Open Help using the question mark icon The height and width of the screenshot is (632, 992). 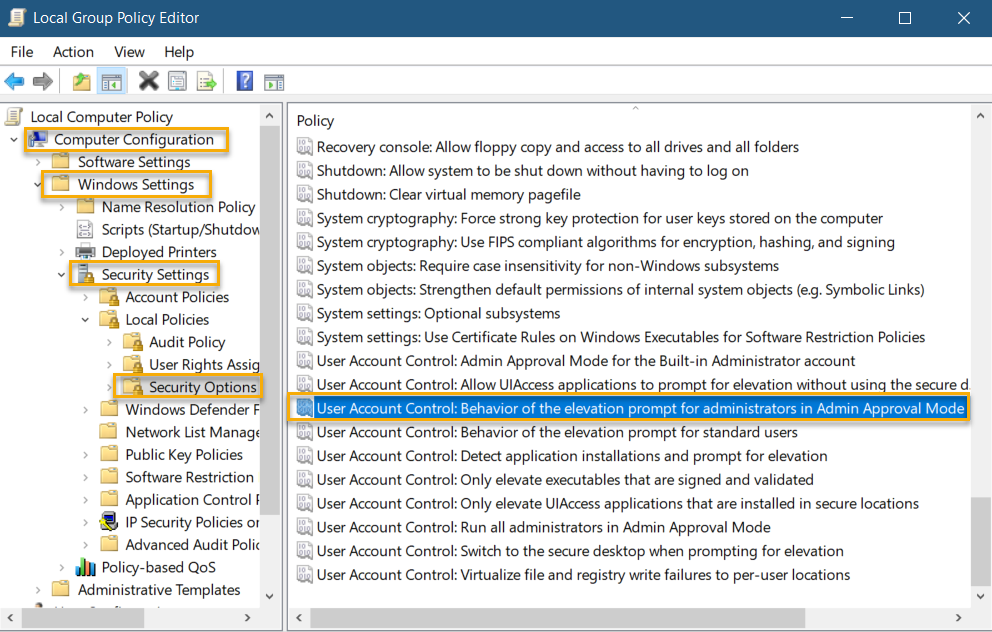[243, 81]
